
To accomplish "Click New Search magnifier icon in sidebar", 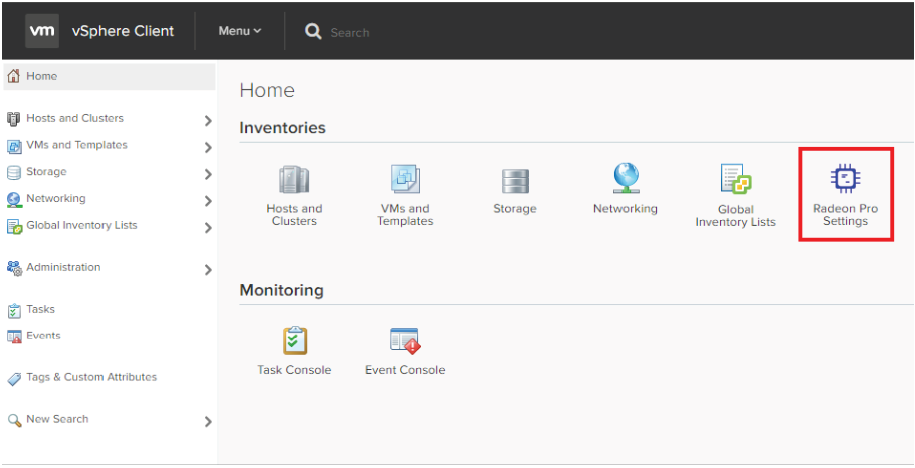I will click(x=14, y=420).
